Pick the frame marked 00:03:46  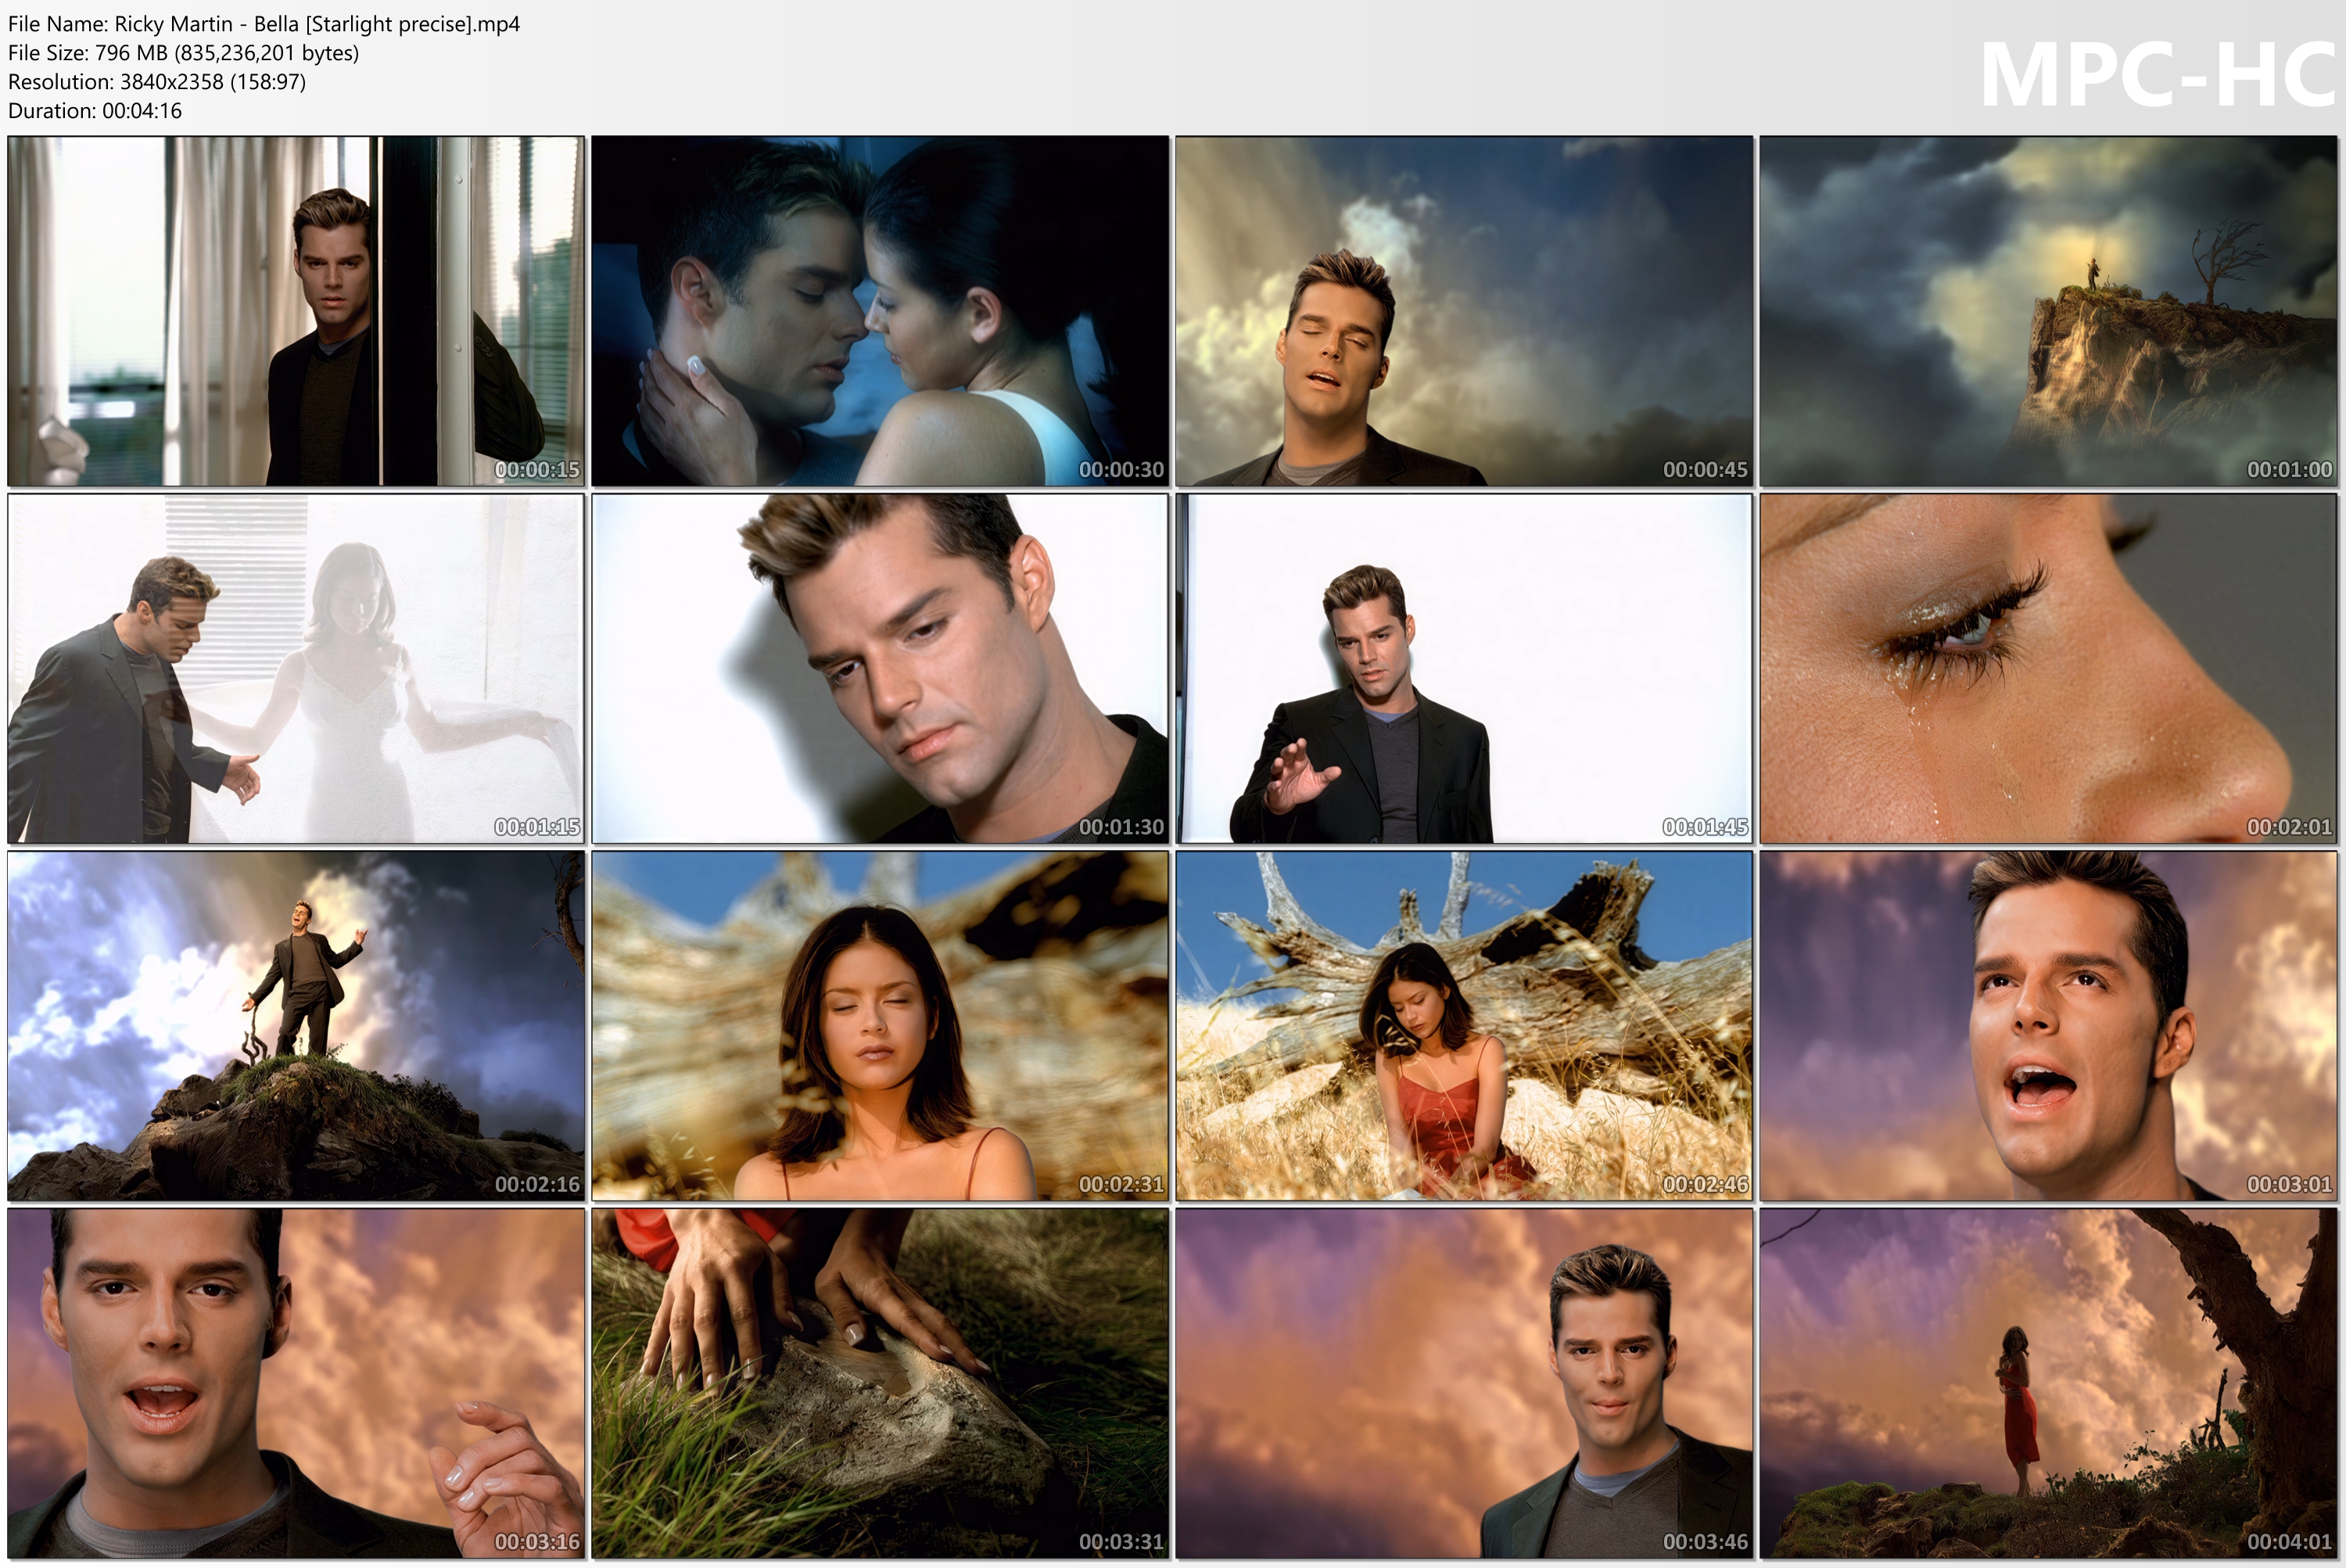click(x=1464, y=1384)
